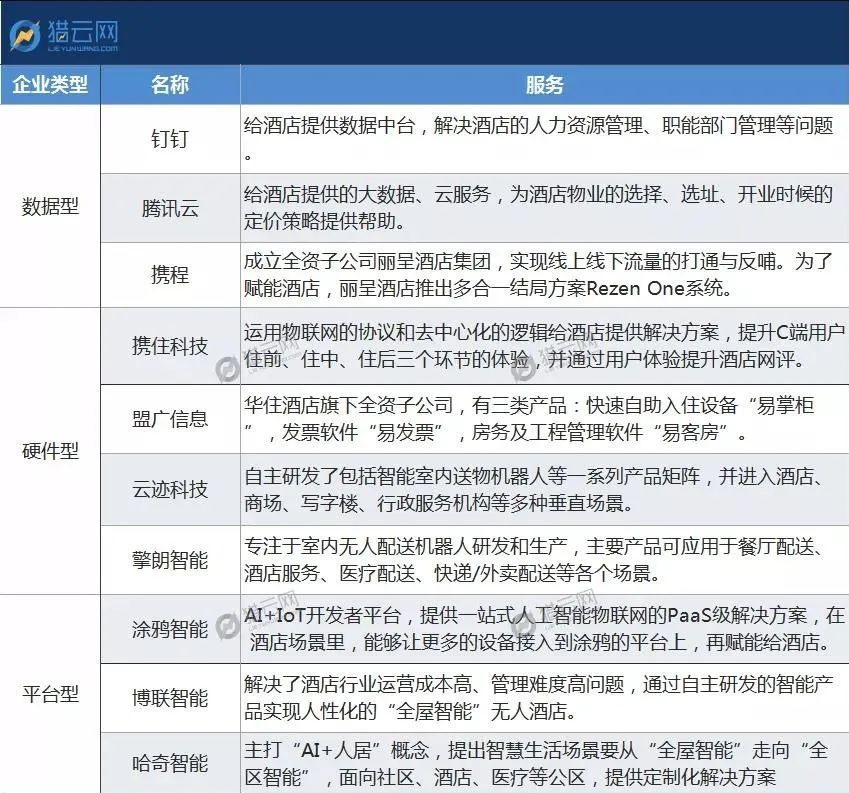Viewport: 849px width, 793px height.
Task: Click 腾讯云 service text about 大数据、云服务
Action: (538, 207)
